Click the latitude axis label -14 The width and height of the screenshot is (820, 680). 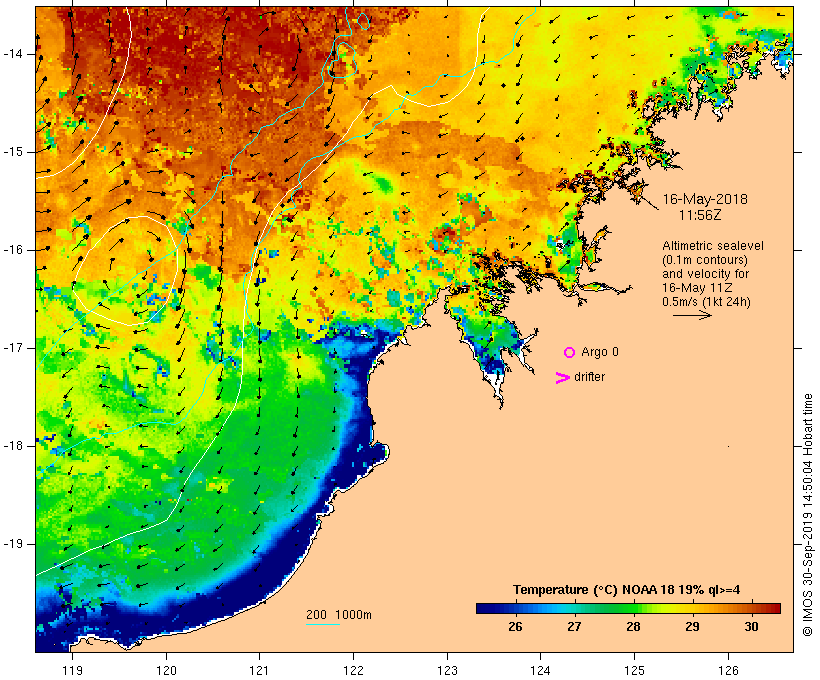[x=13, y=54]
